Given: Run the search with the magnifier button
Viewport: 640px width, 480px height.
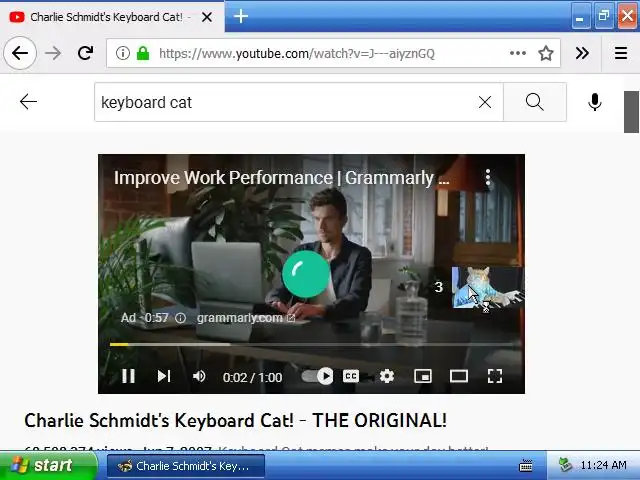Looking at the screenshot, I should tap(535, 102).
